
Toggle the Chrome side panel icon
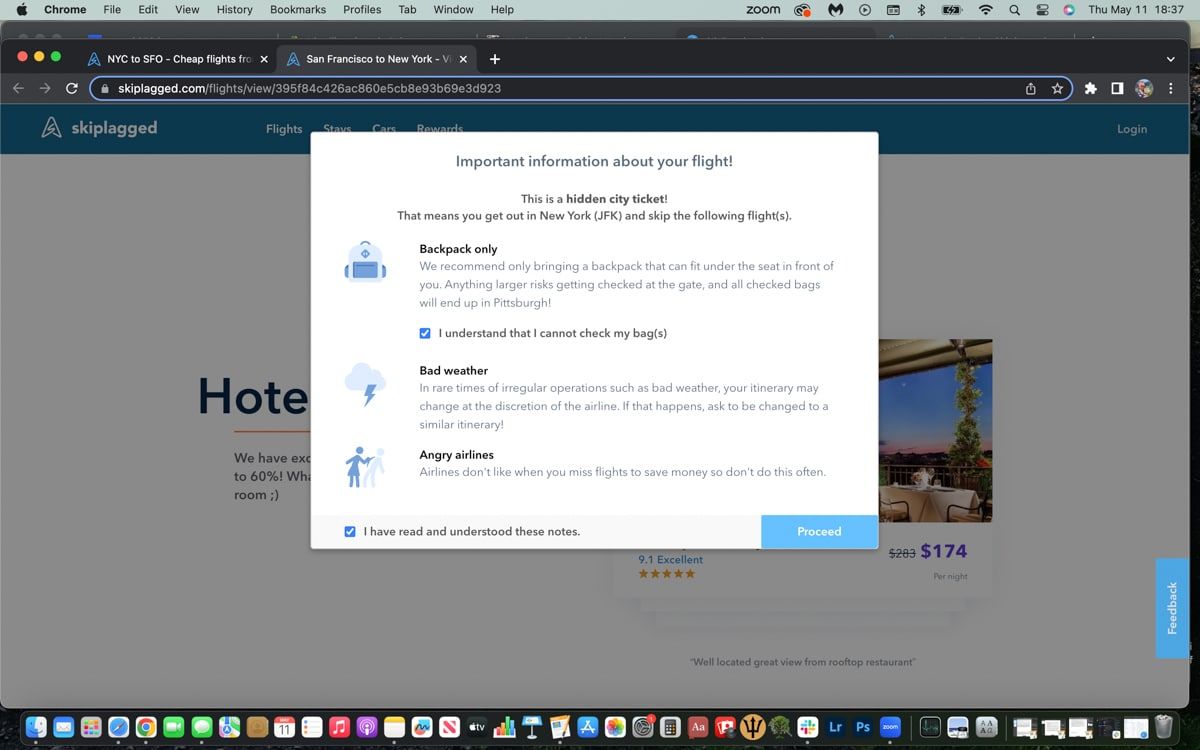(1117, 88)
